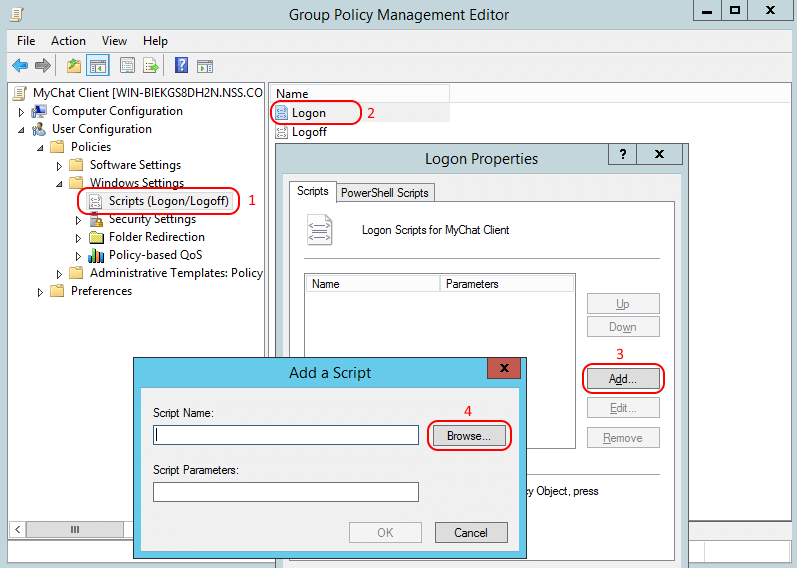Screen dimensions: 797x568
Task: Click the Properties toolbar icon
Action: click(x=127, y=66)
